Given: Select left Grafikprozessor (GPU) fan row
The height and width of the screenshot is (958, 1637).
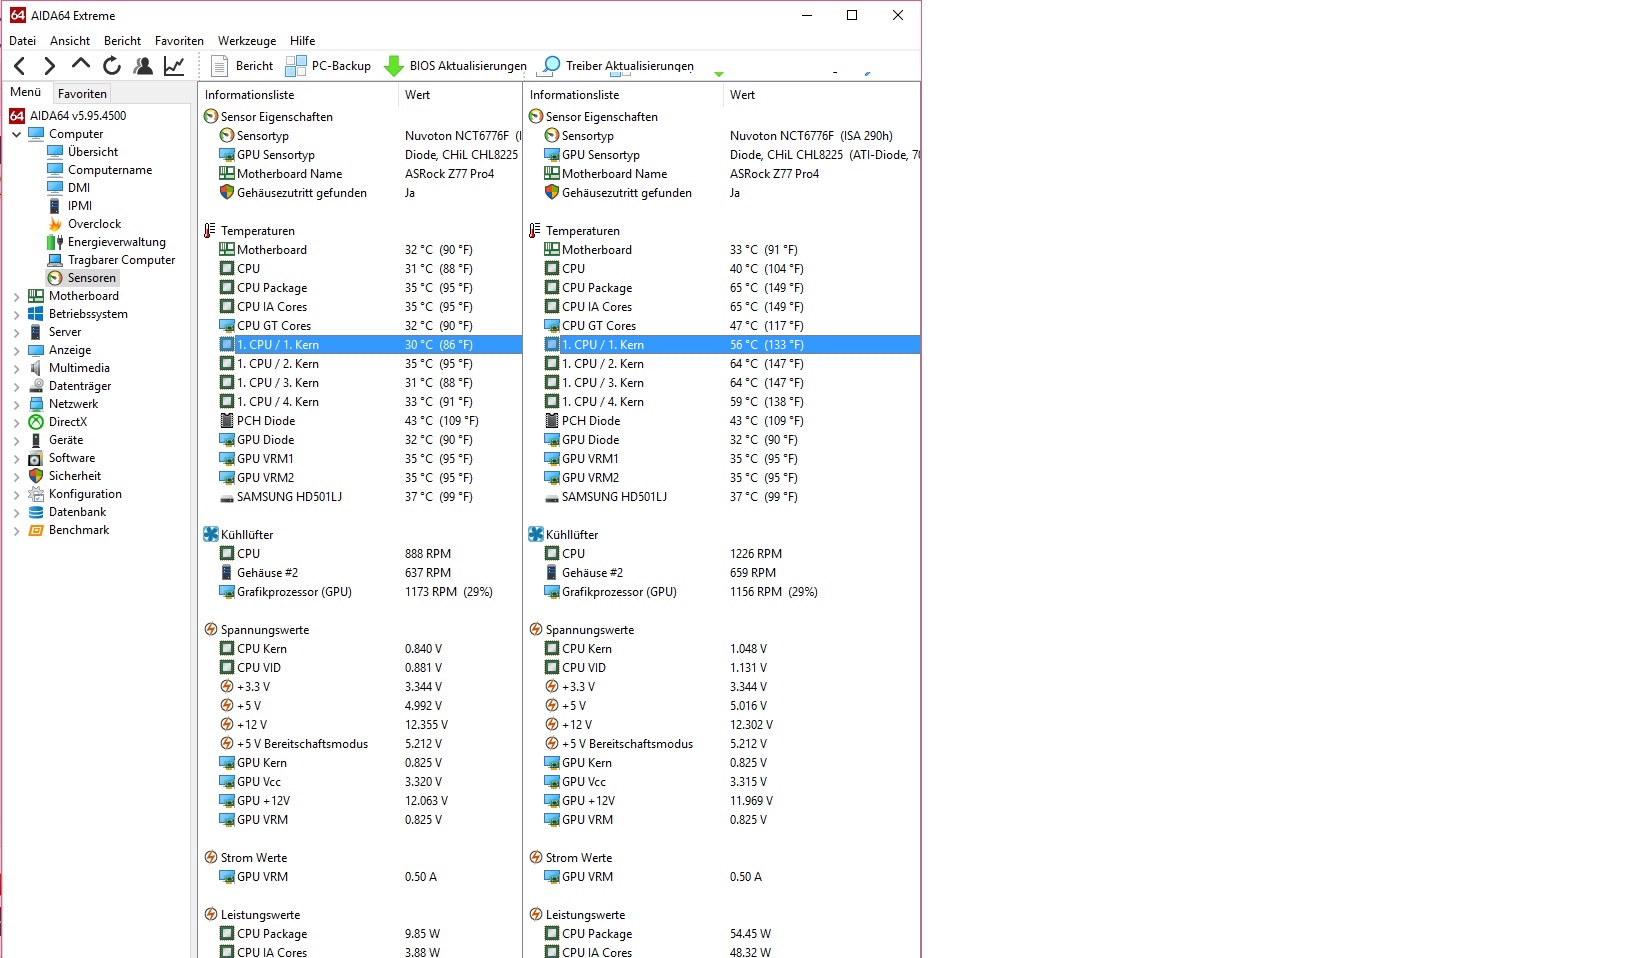Looking at the screenshot, I should (360, 592).
